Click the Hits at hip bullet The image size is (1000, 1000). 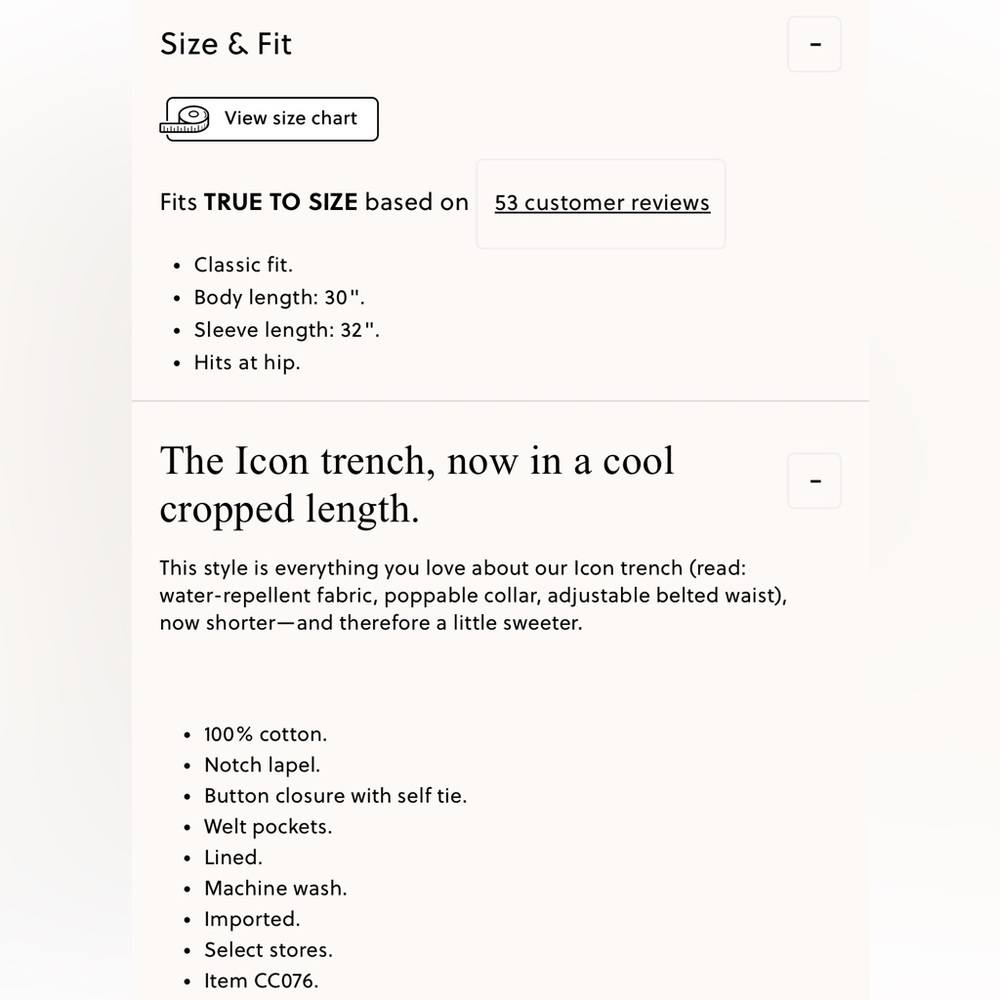click(247, 362)
